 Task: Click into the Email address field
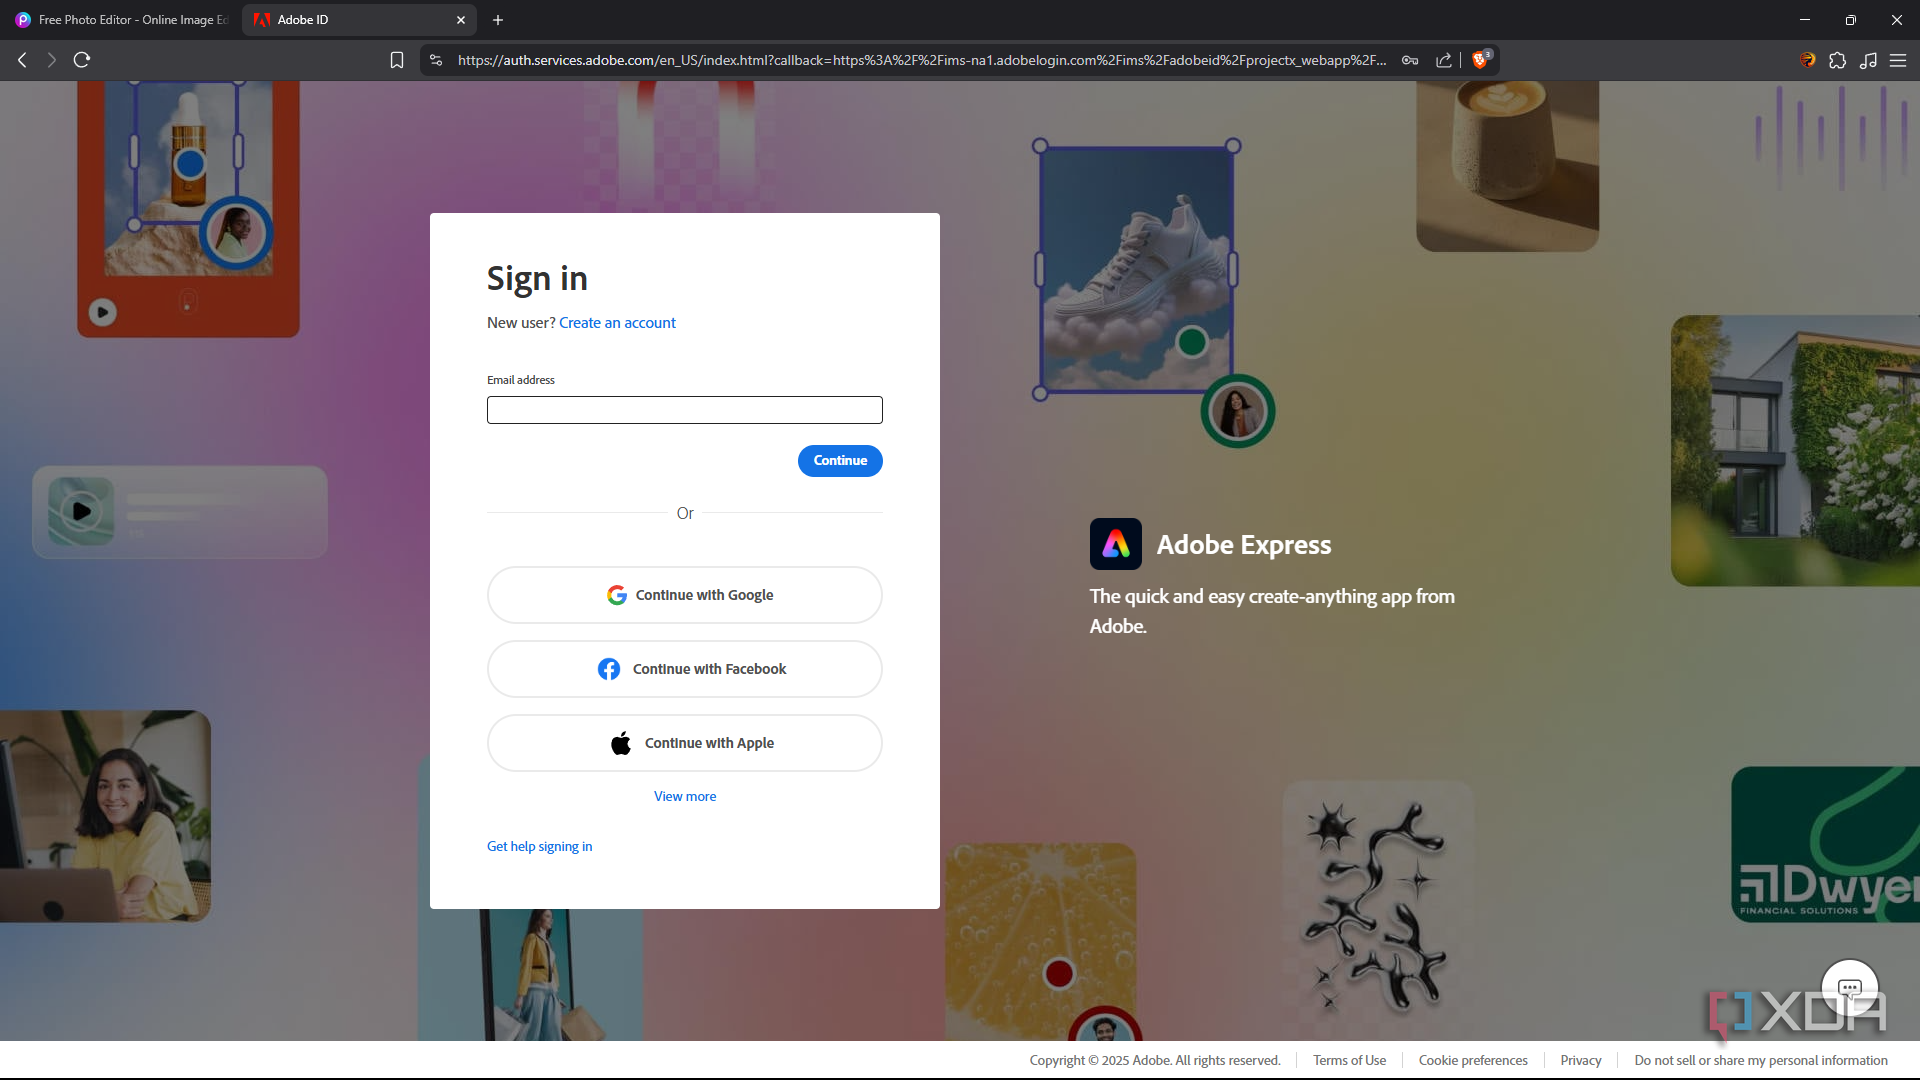685,410
